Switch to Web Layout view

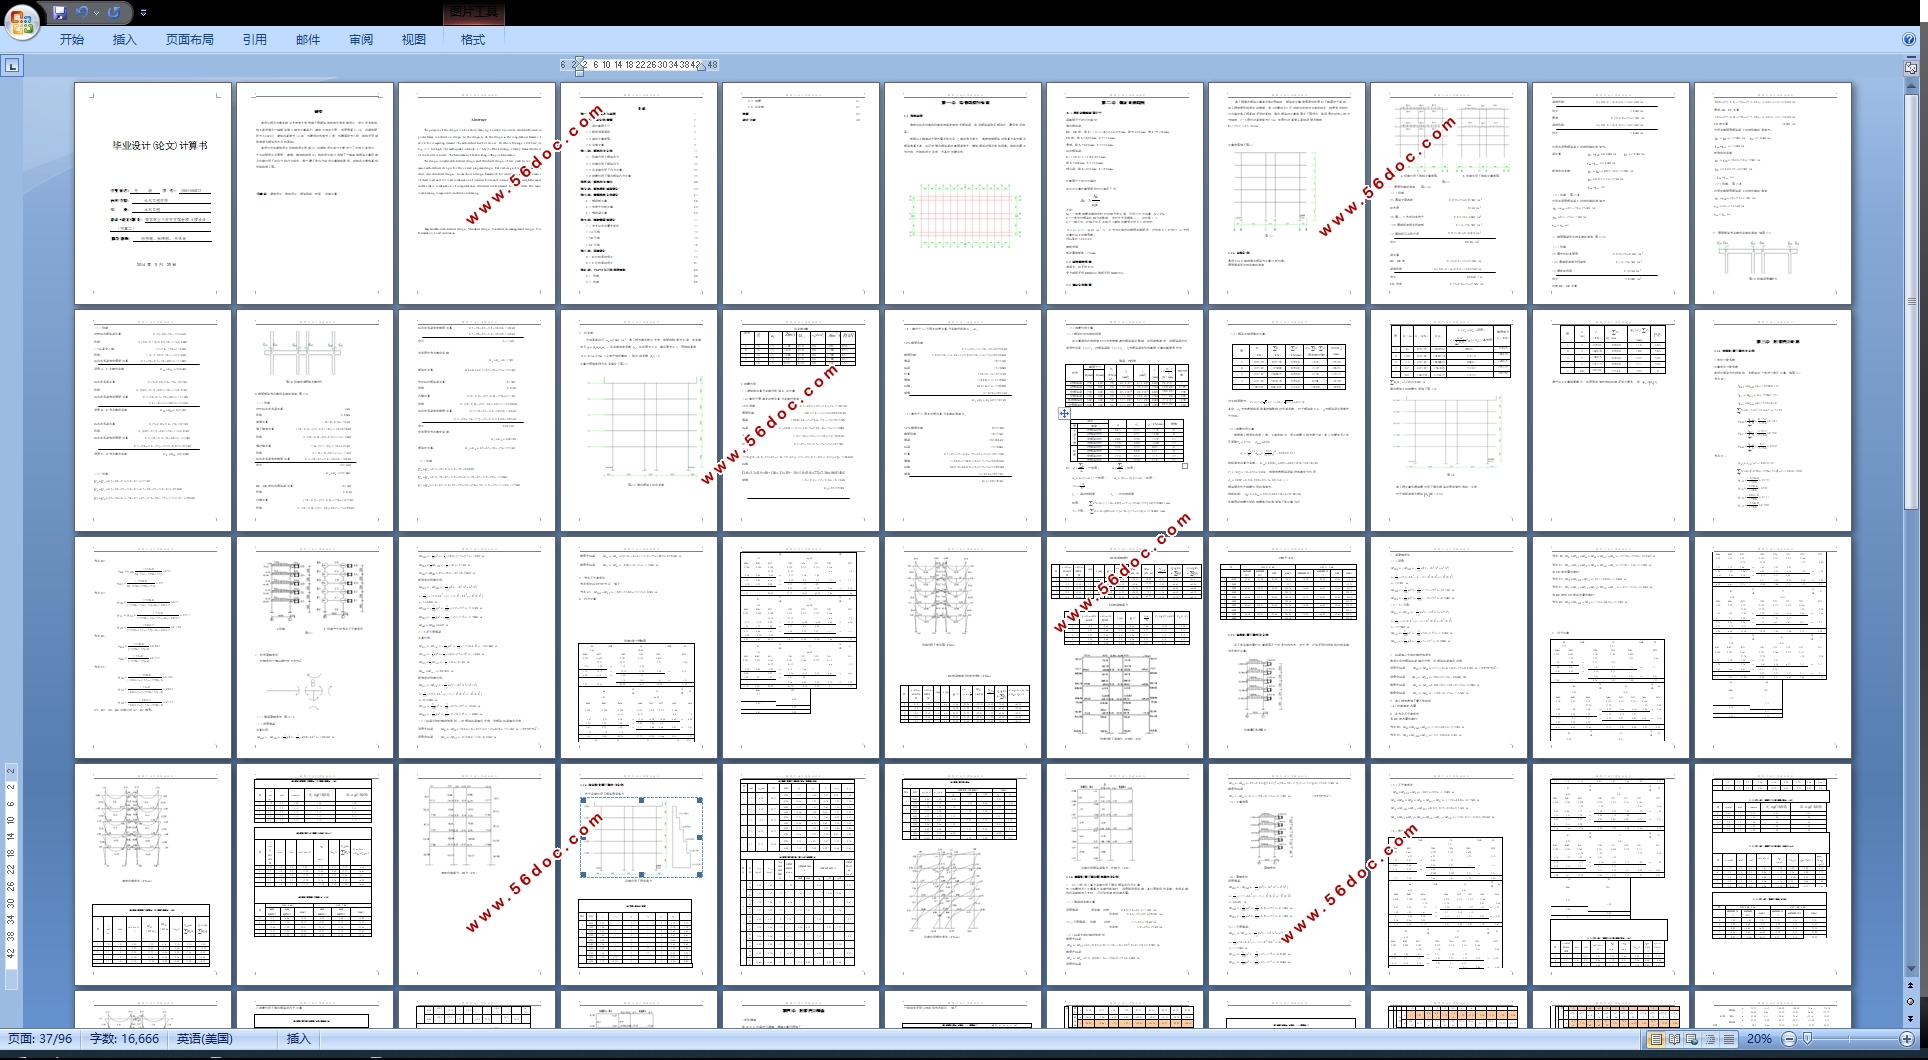[1692, 1040]
